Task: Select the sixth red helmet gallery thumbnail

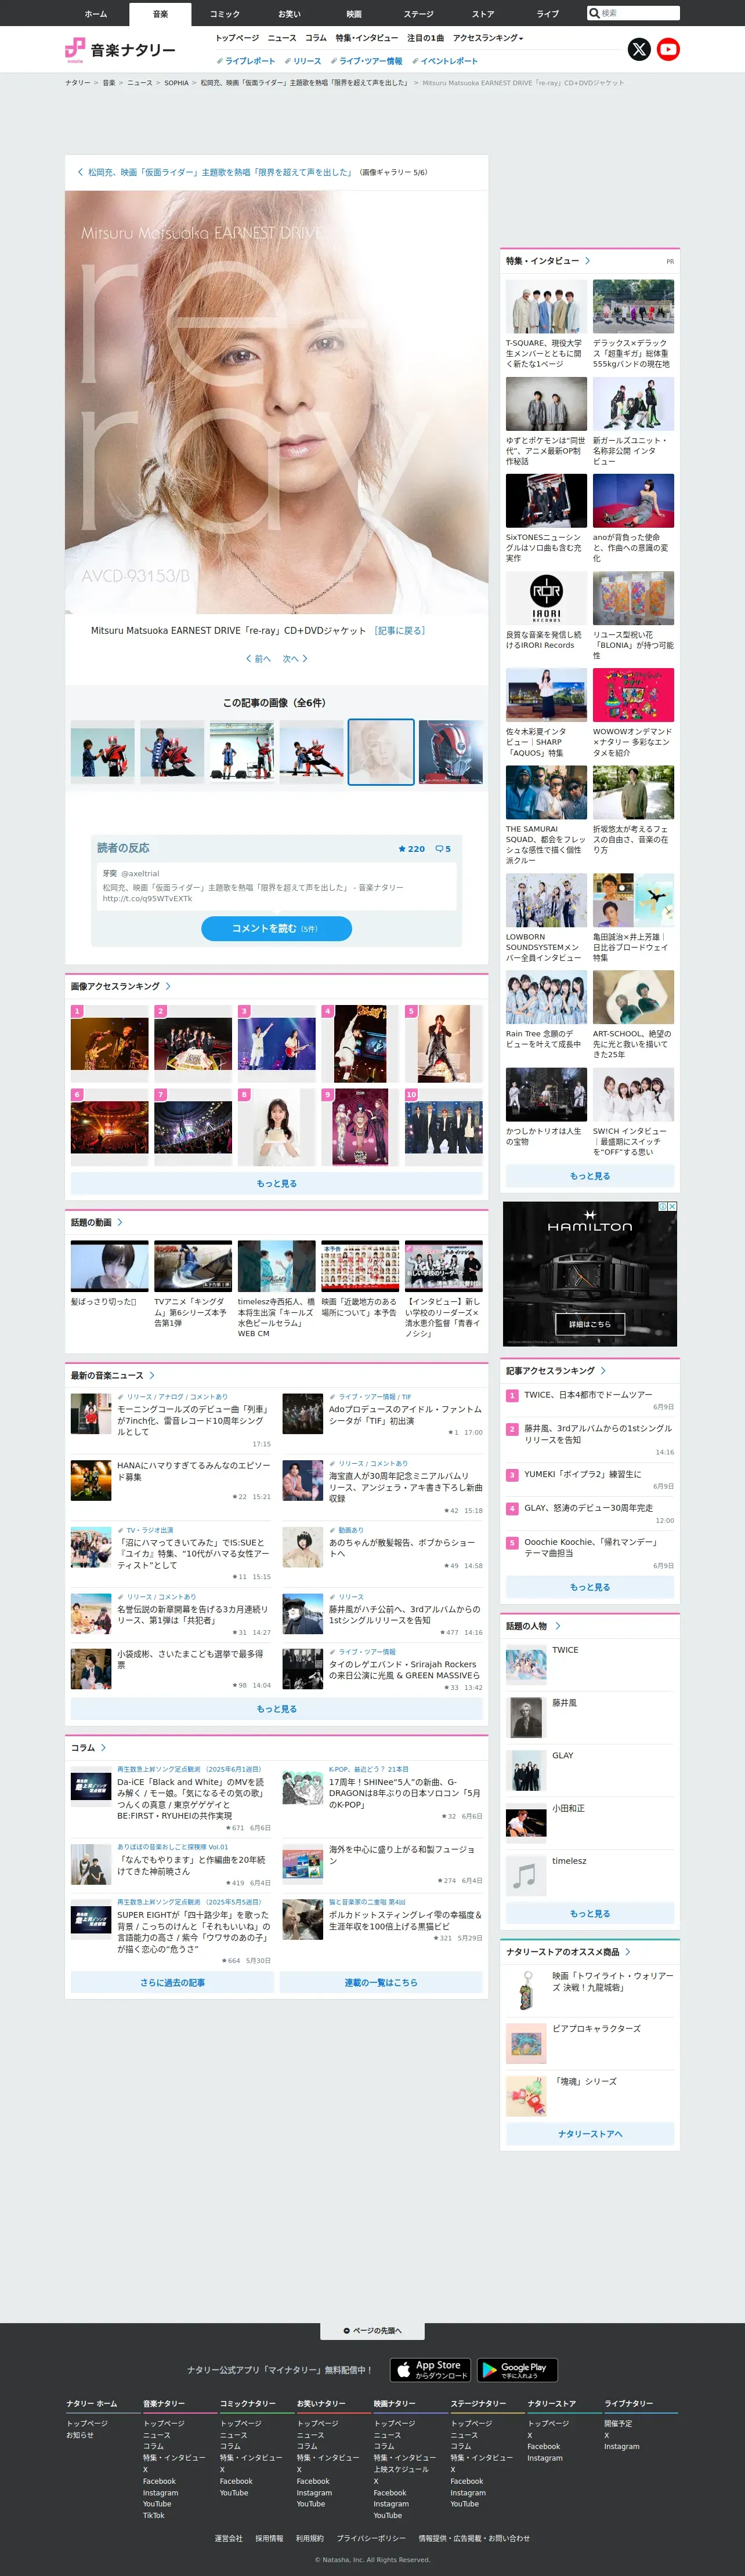Action: [450, 752]
